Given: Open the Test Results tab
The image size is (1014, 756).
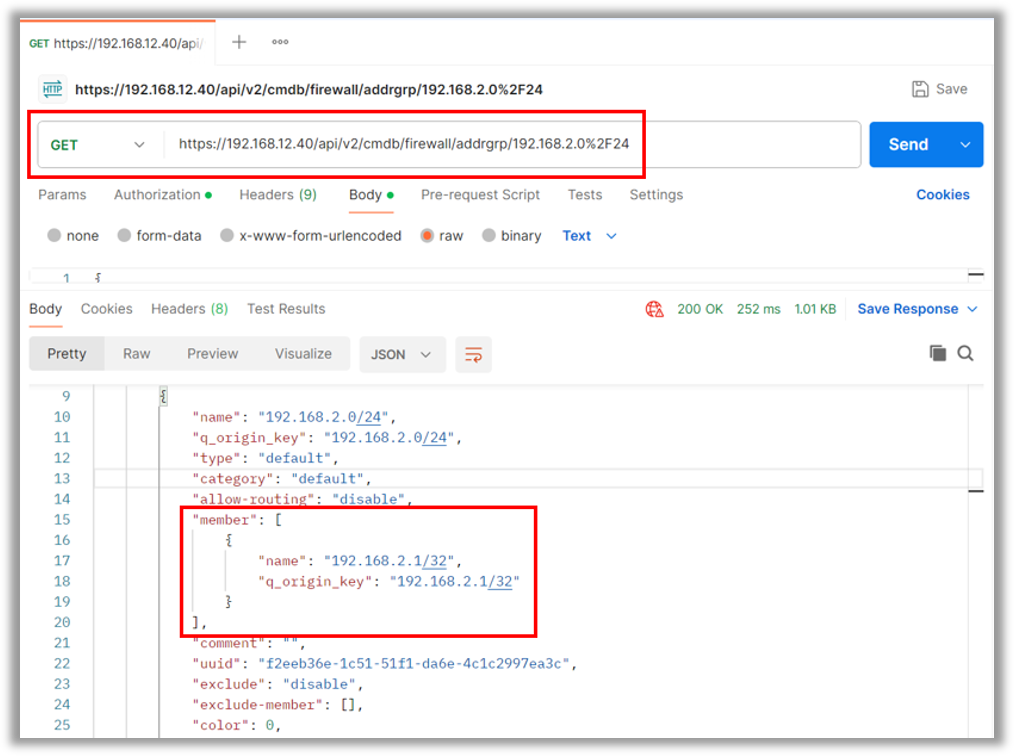Looking at the screenshot, I should pyautogui.click(x=286, y=309).
